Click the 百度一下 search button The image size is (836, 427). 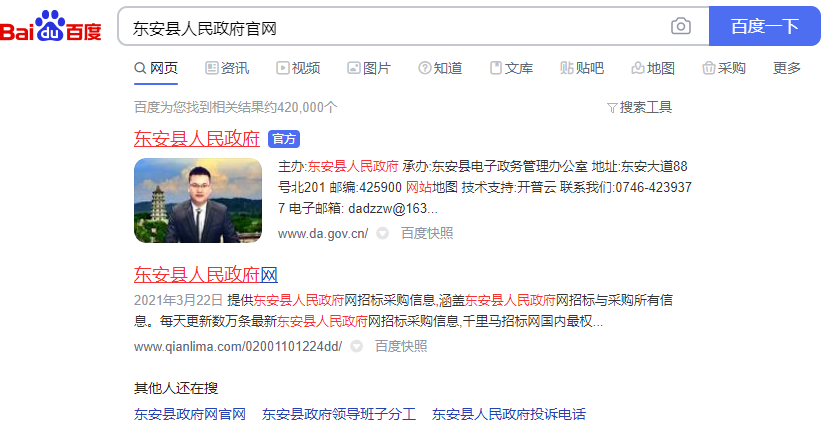[765, 26]
